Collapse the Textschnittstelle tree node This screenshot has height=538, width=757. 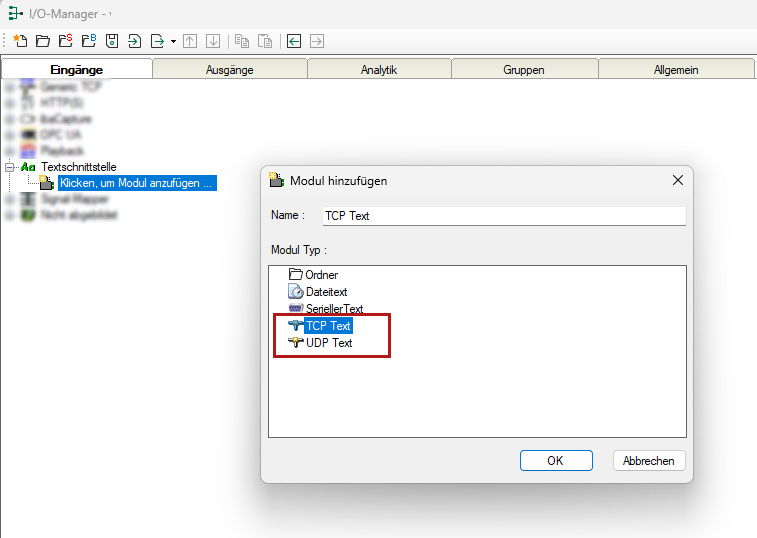(10, 167)
